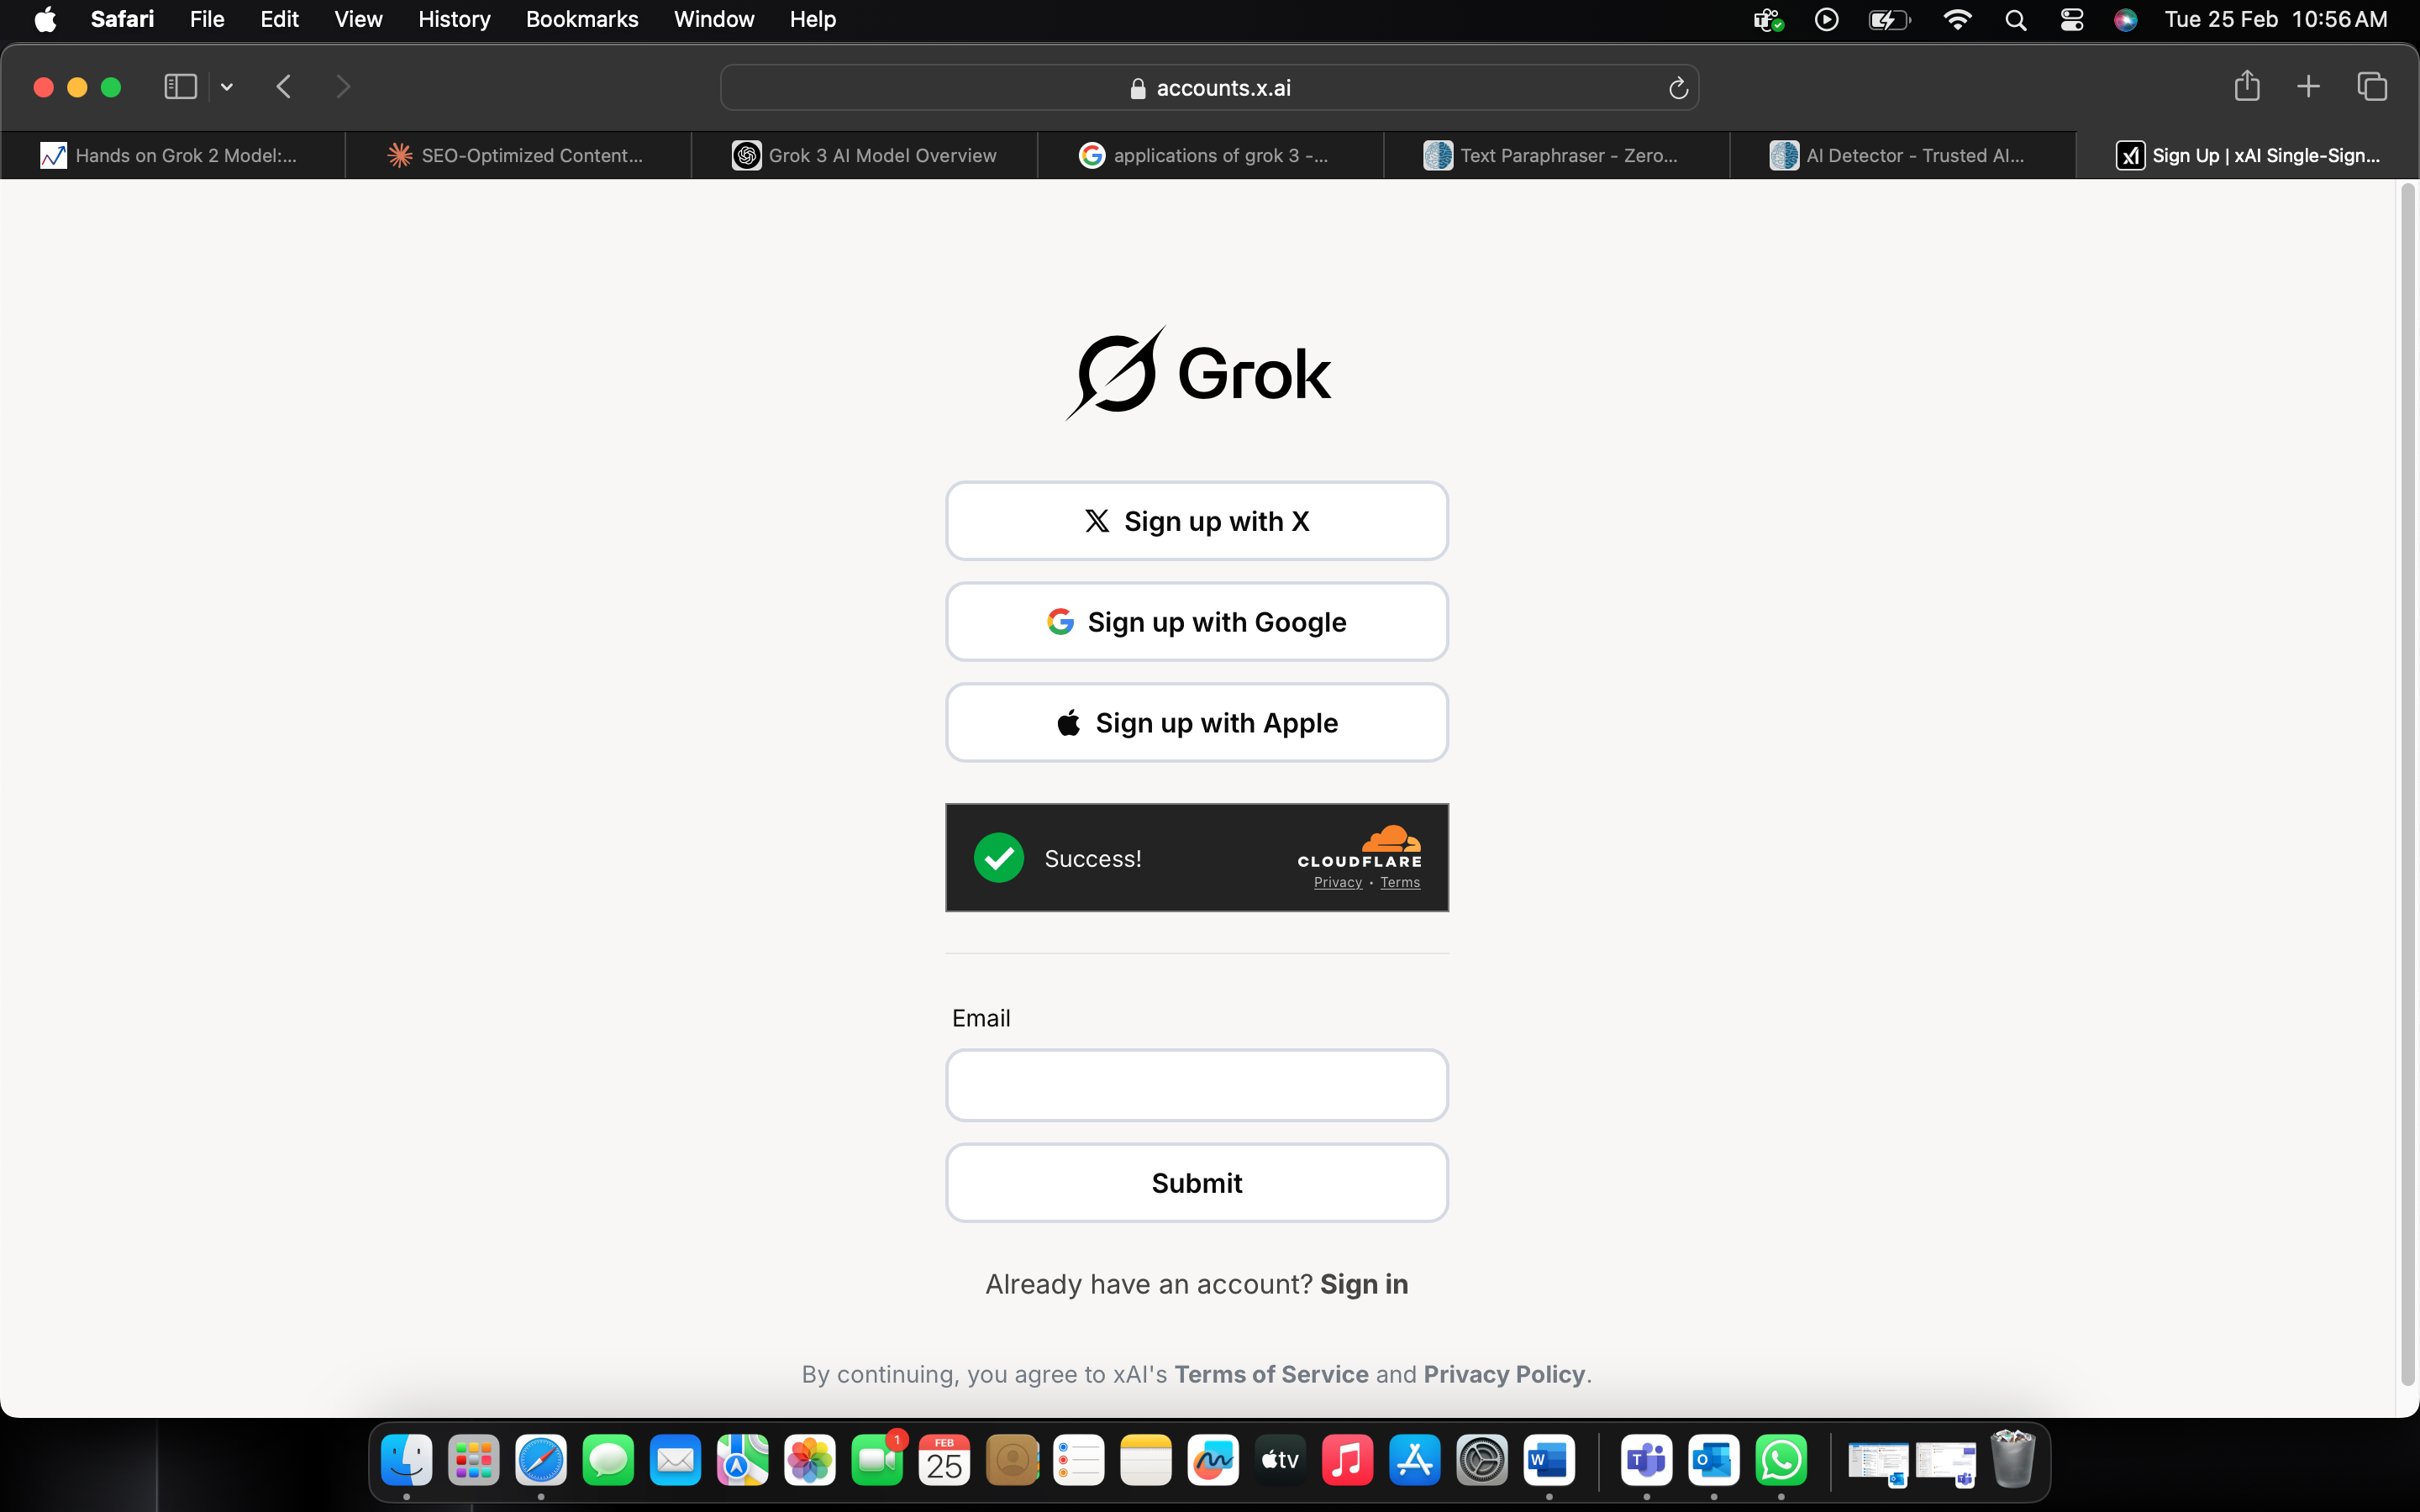Click the Siri icon in menu bar
This screenshot has width=2420, height=1512.
(2126, 20)
